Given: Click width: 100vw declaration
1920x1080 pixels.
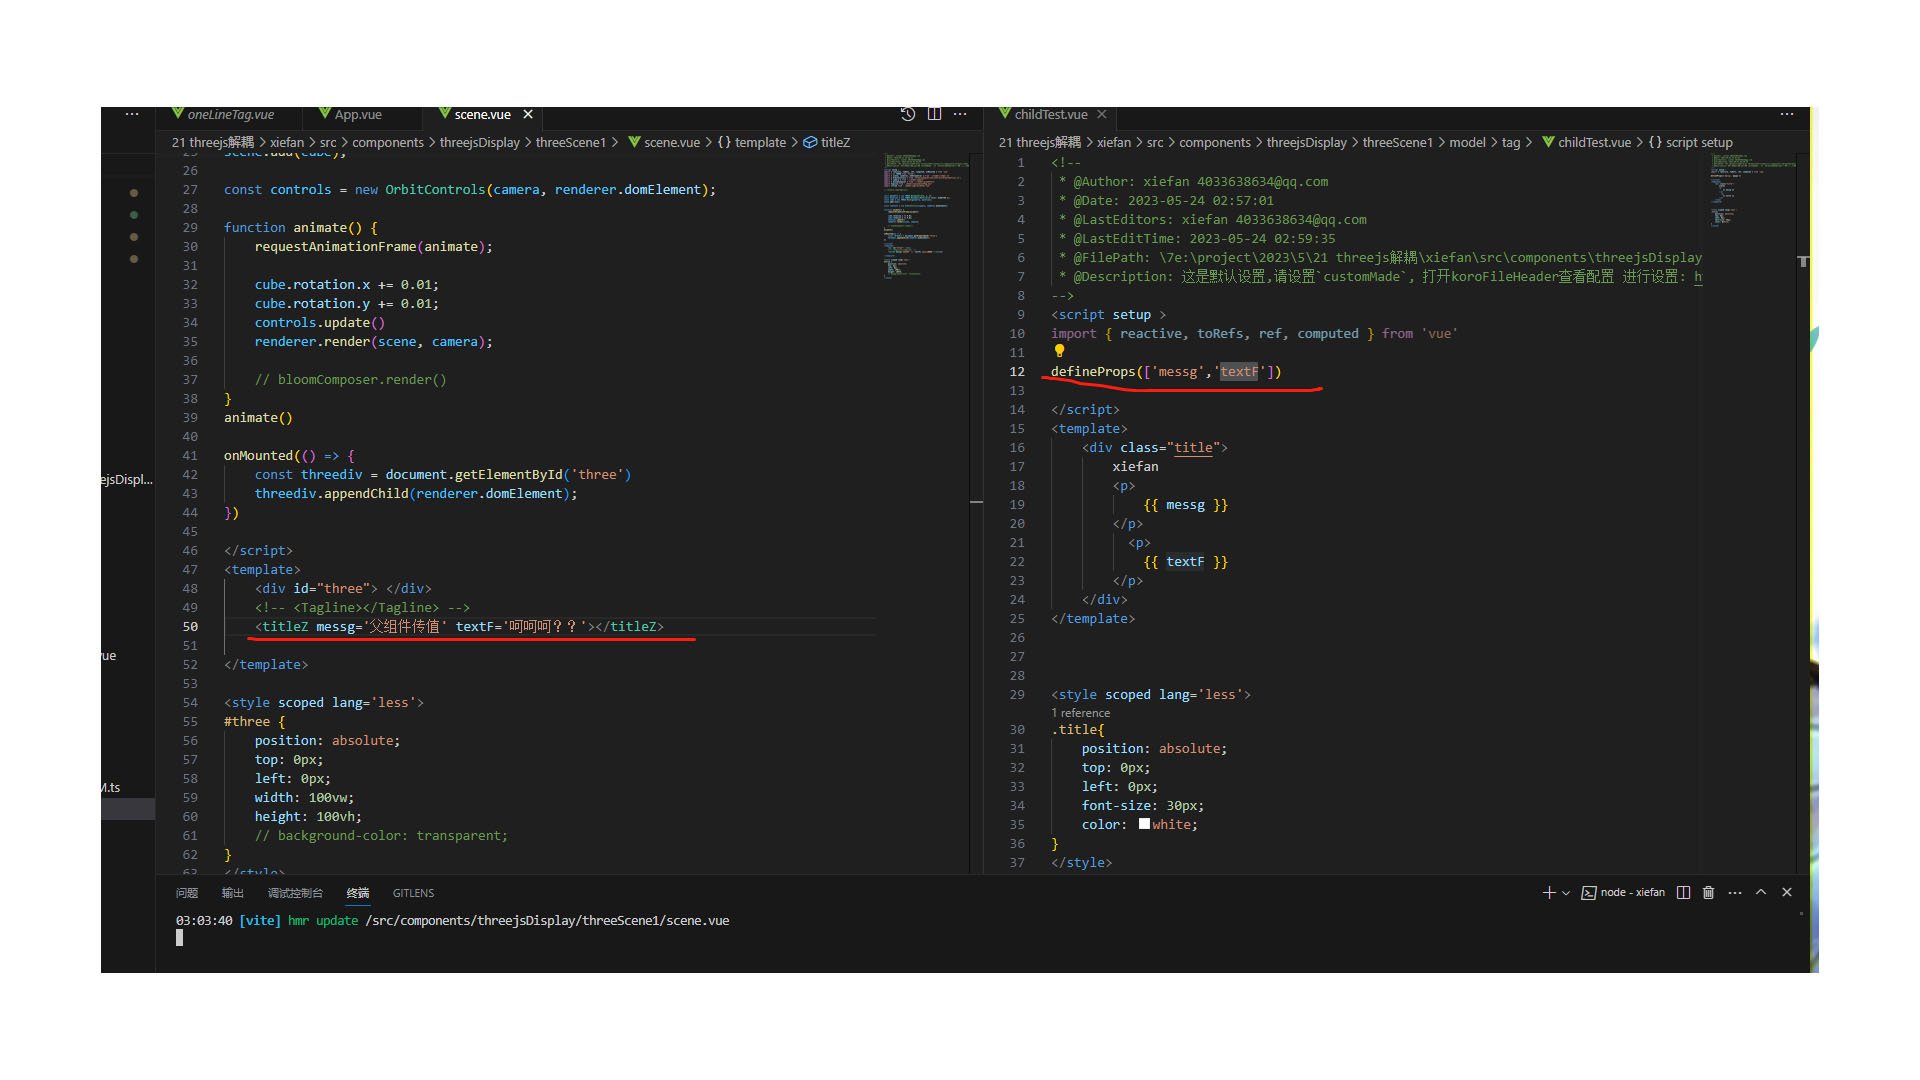Looking at the screenshot, I should (x=304, y=797).
